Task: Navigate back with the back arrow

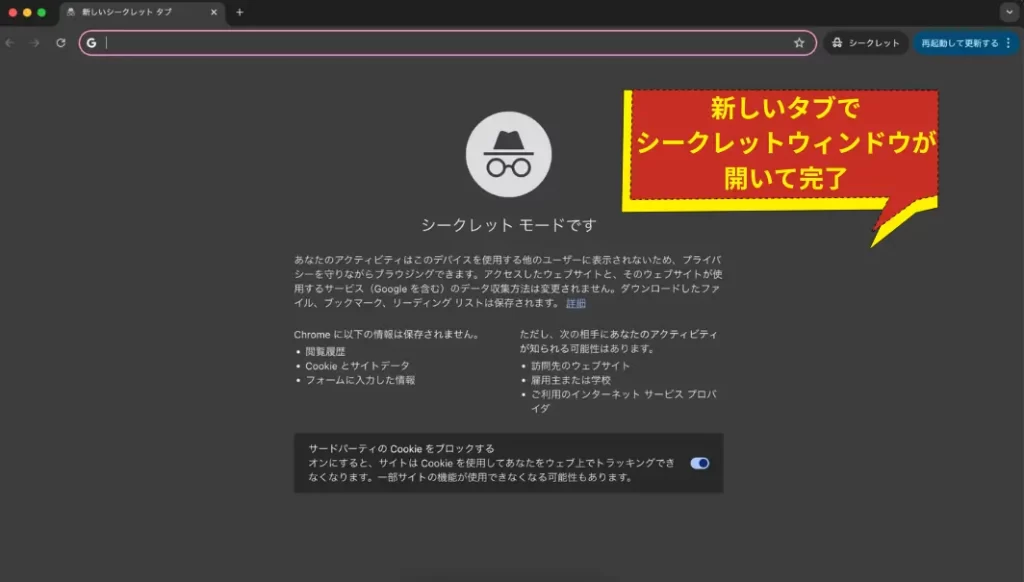Action: [10, 43]
